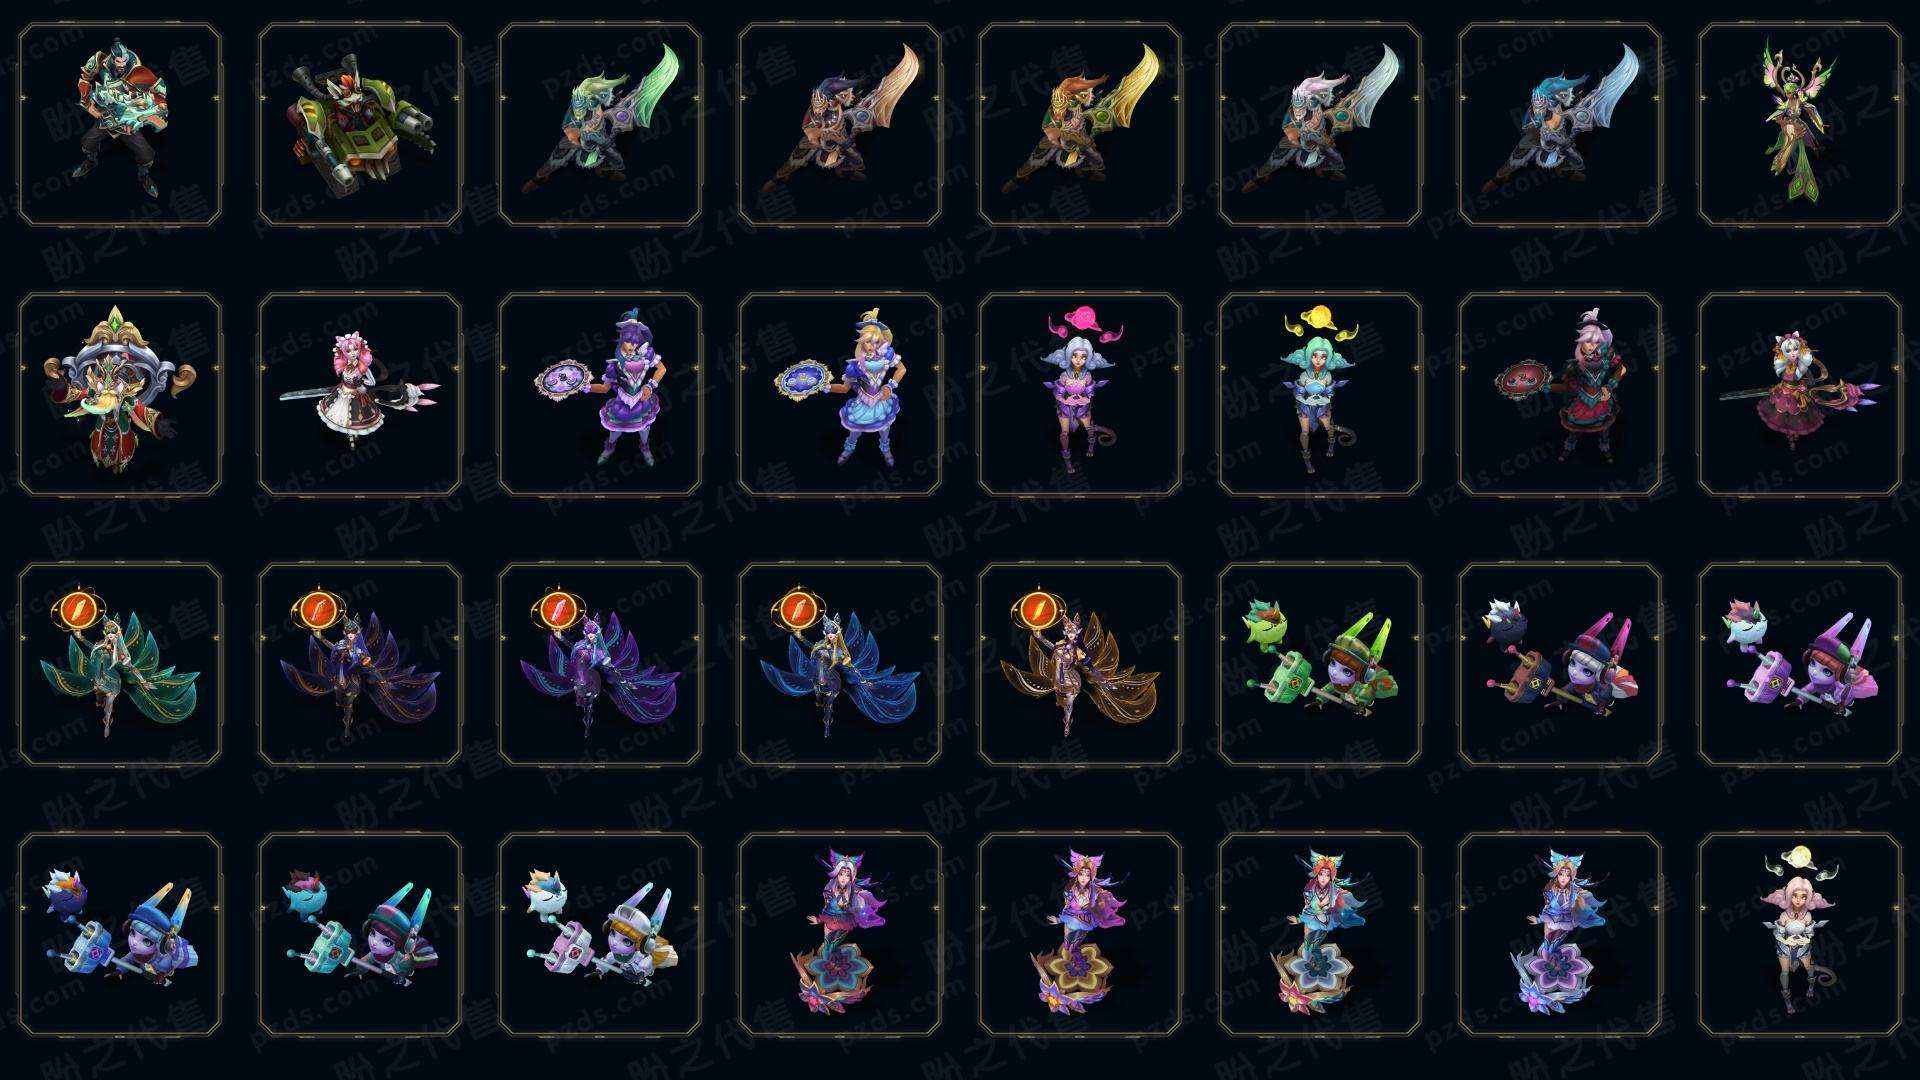
Task: Open the golden-yellow greatsword warrior chroma
Action: pos(1080,125)
